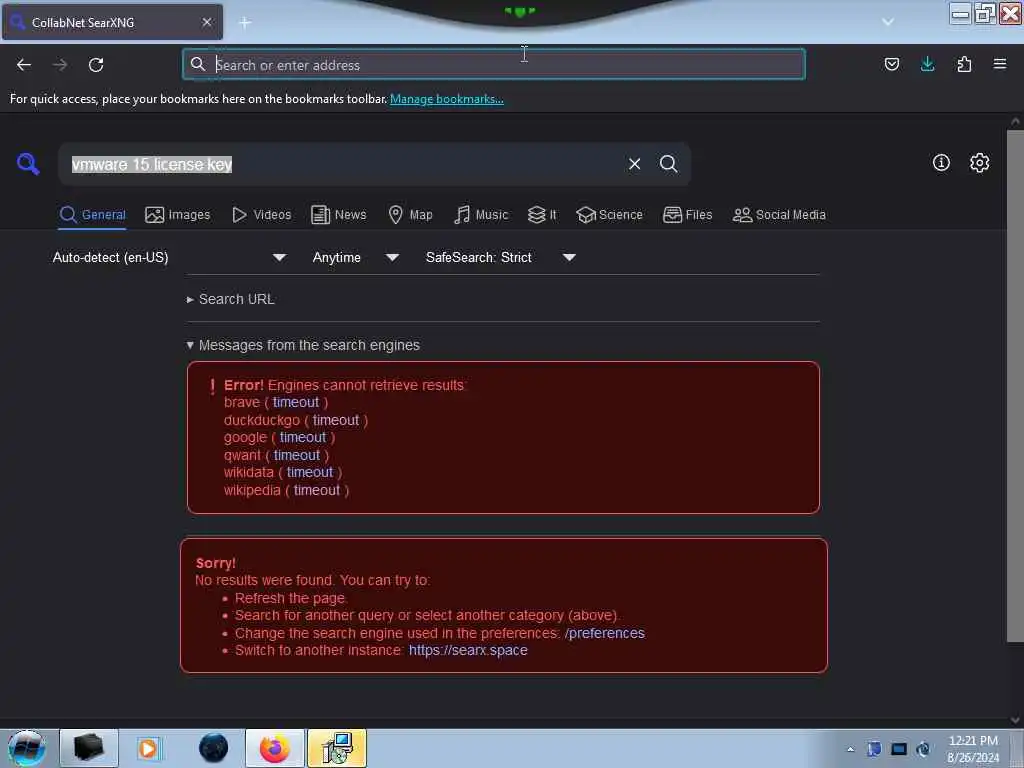Switch to the Map category
This screenshot has height=768, width=1024.
pyautogui.click(x=410, y=215)
